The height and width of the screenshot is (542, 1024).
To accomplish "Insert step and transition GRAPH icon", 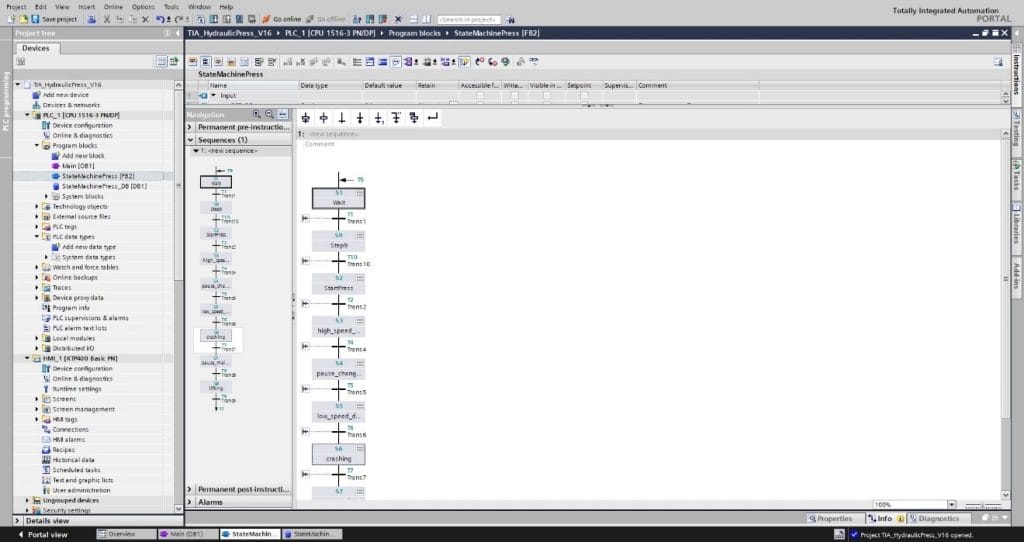I will (306, 118).
